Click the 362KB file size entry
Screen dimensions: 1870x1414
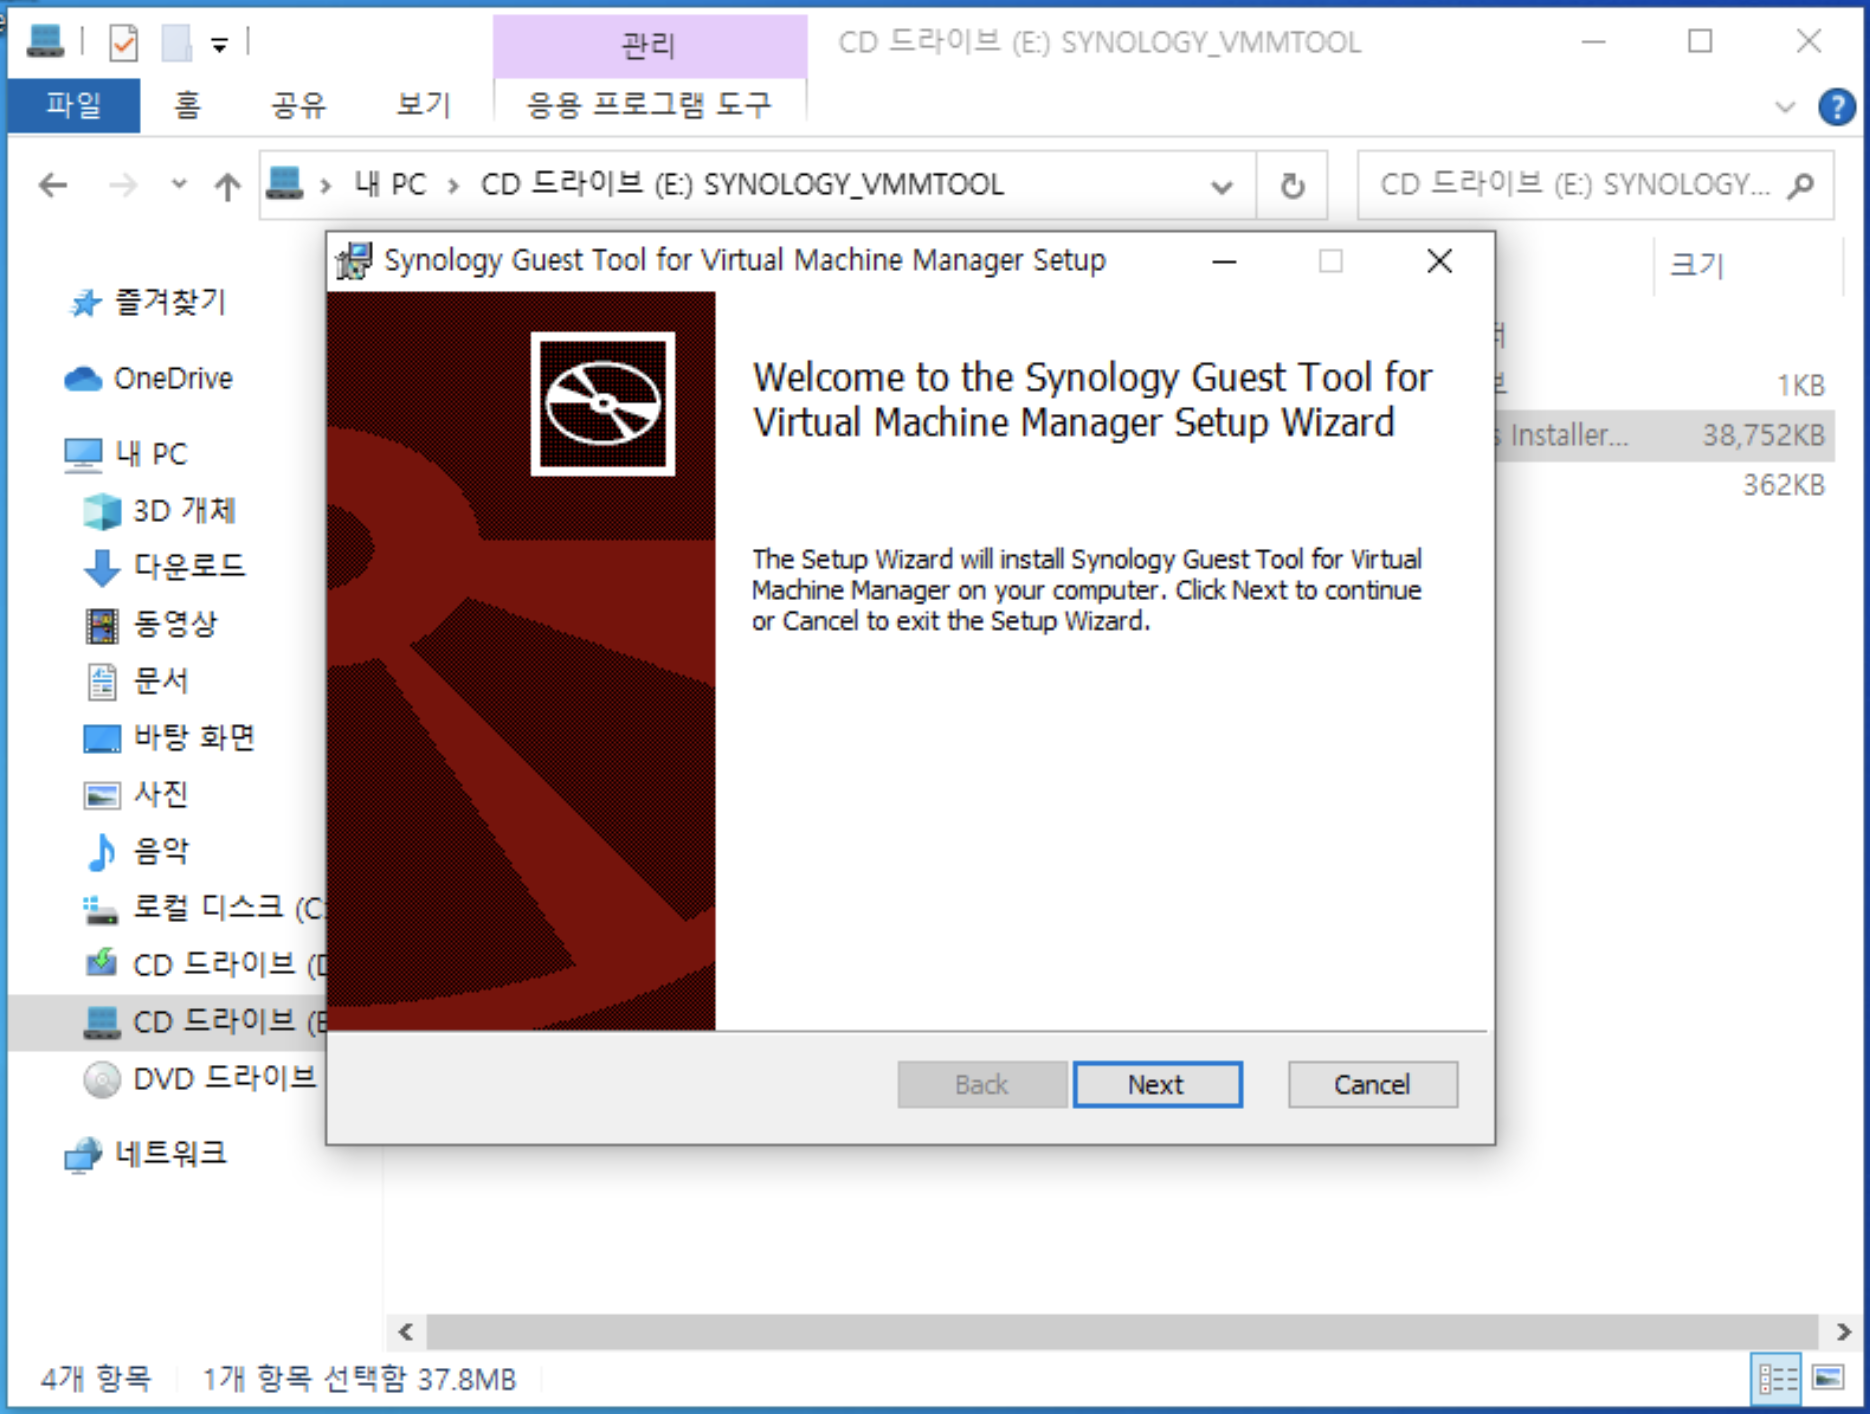(x=1783, y=485)
